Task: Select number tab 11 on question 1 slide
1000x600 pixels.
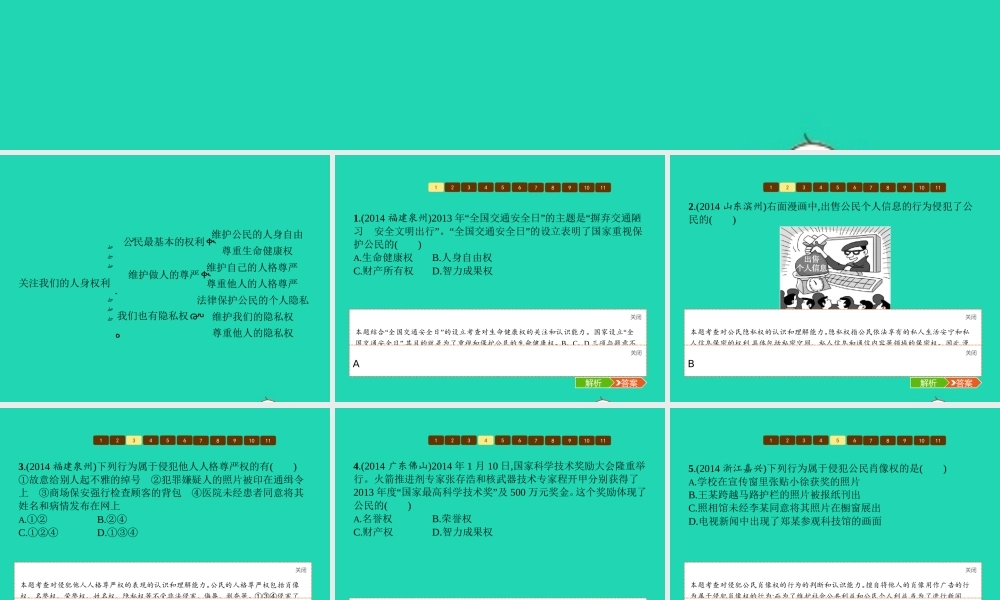Action: (603, 187)
